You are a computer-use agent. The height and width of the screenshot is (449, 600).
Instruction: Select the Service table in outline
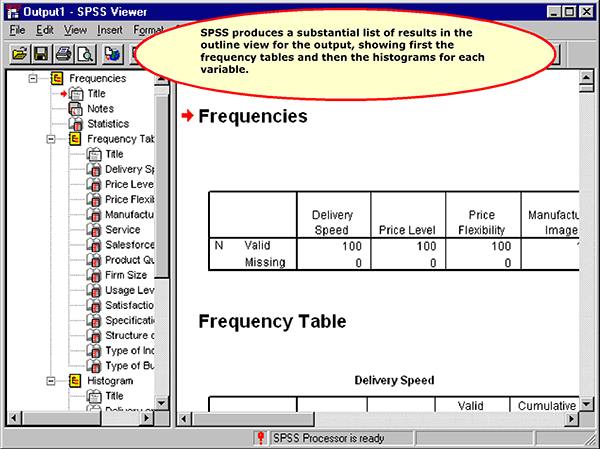(122, 230)
